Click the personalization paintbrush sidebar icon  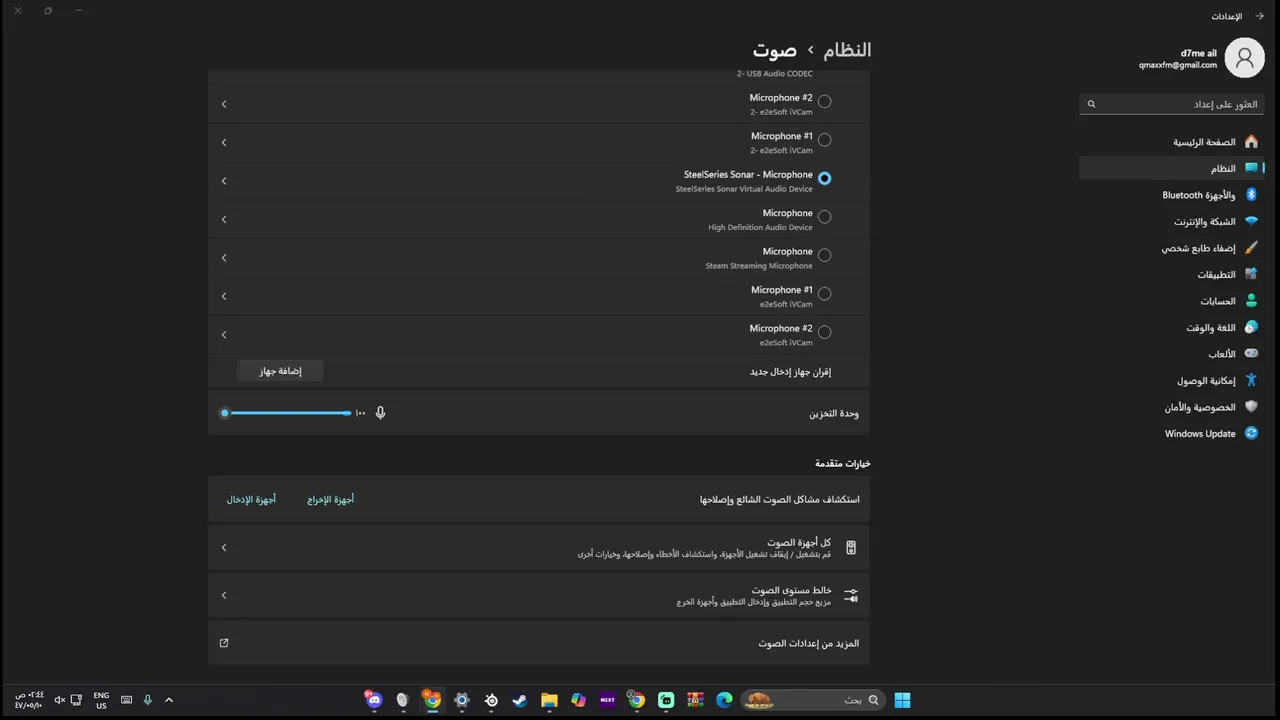[x=1251, y=248]
